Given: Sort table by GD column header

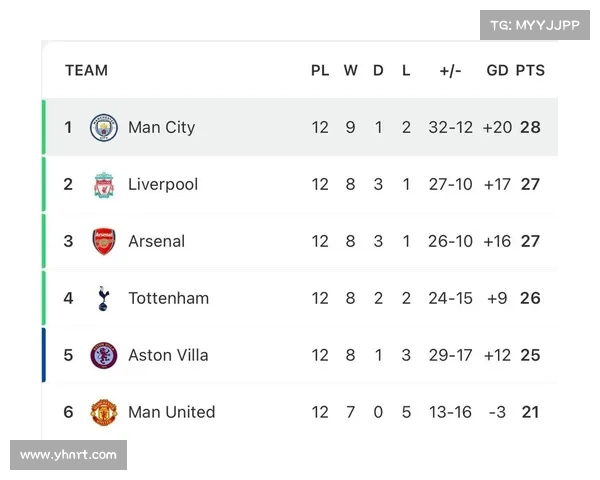Looking at the screenshot, I should click(x=497, y=70).
